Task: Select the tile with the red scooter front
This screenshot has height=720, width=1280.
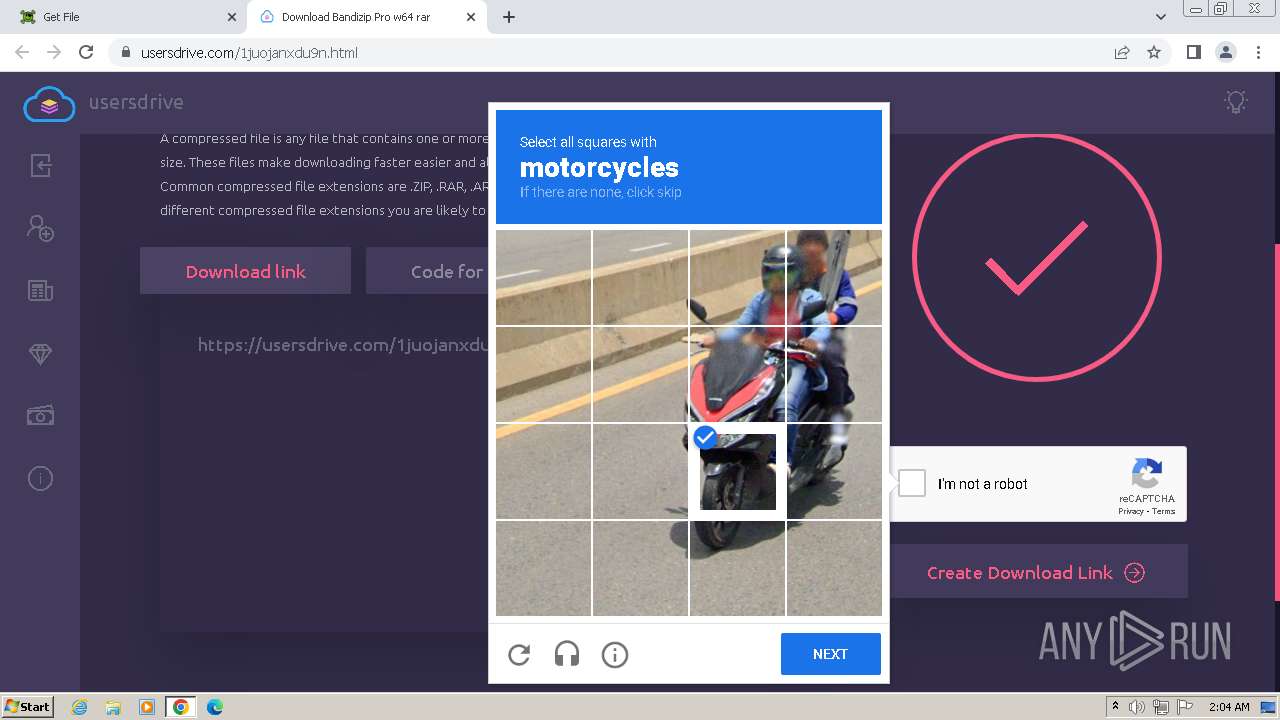Action: pyautogui.click(x=738, y=374)
